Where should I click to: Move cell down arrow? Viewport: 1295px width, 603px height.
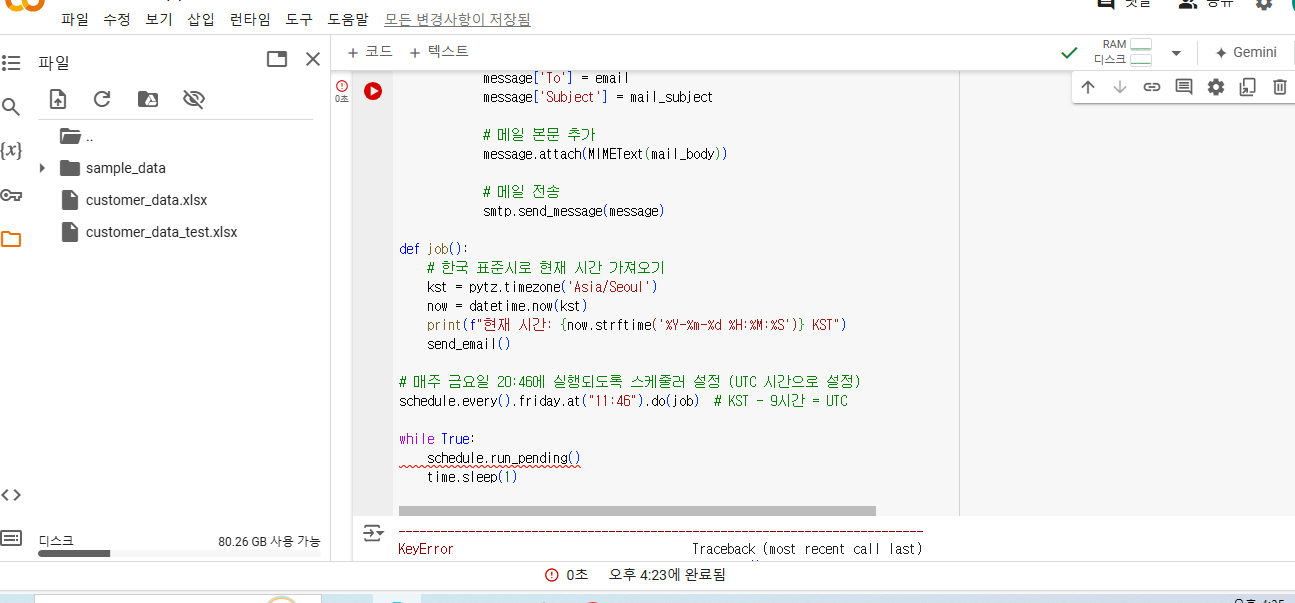point(1120,87)
